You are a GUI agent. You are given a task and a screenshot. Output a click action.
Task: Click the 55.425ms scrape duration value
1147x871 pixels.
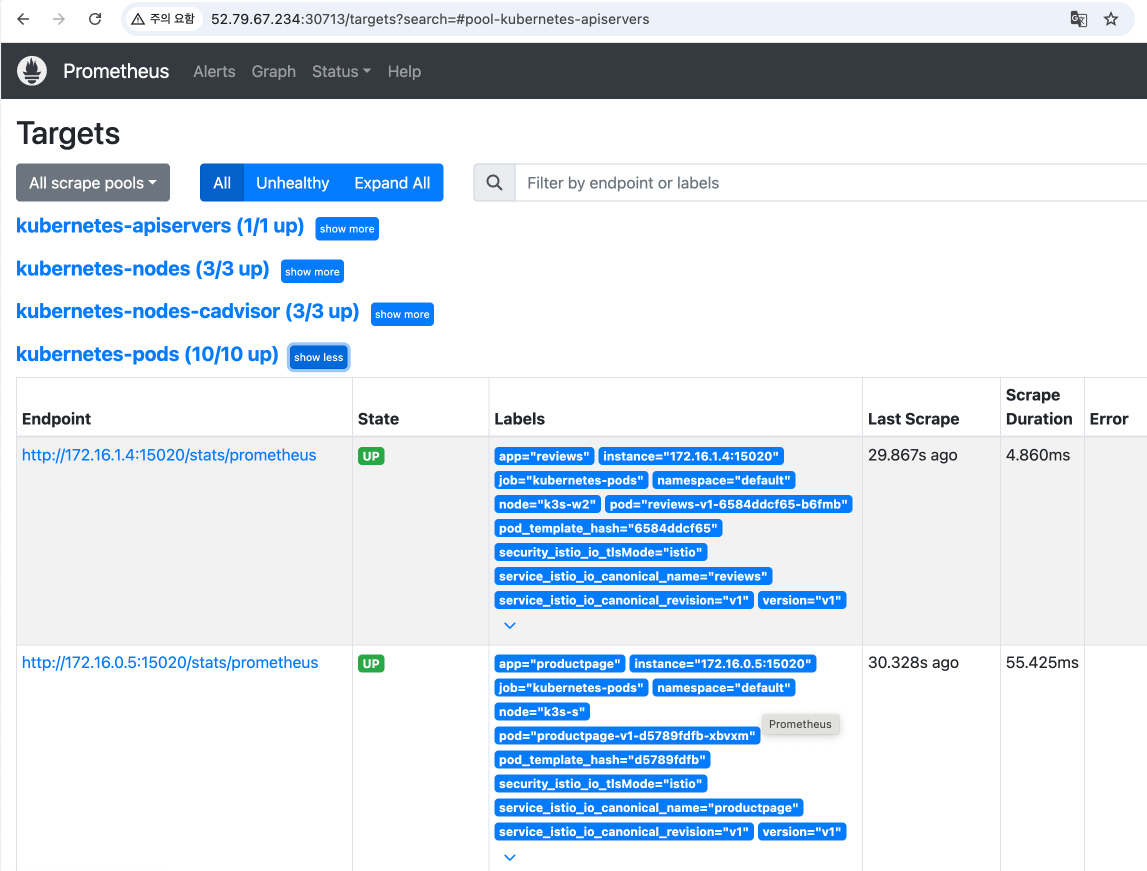click(x=1042, y=663)
